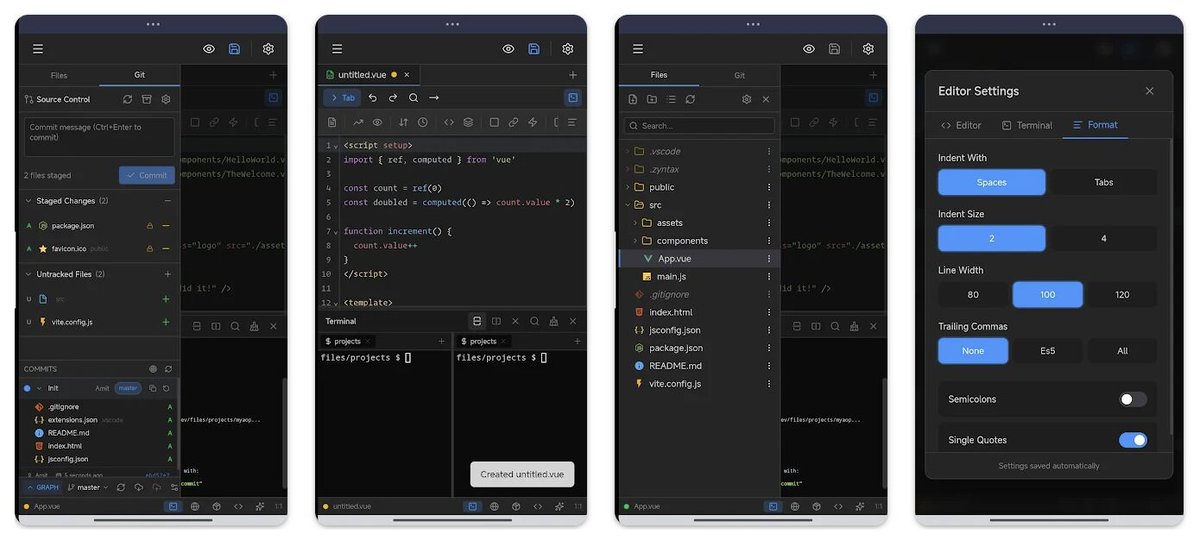This screenshot has width=1200, height=540.
Task: Click the refresh icon in Source Control header
Action: click(127, 99)
